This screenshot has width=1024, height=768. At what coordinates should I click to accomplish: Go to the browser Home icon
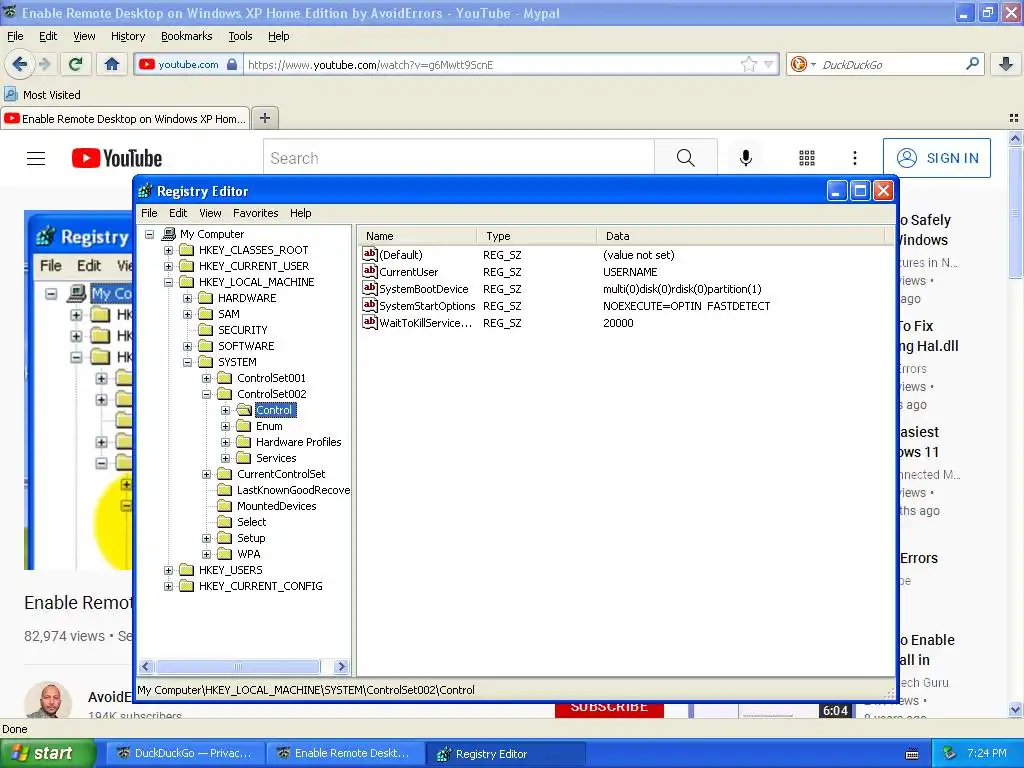pos(112,64)
